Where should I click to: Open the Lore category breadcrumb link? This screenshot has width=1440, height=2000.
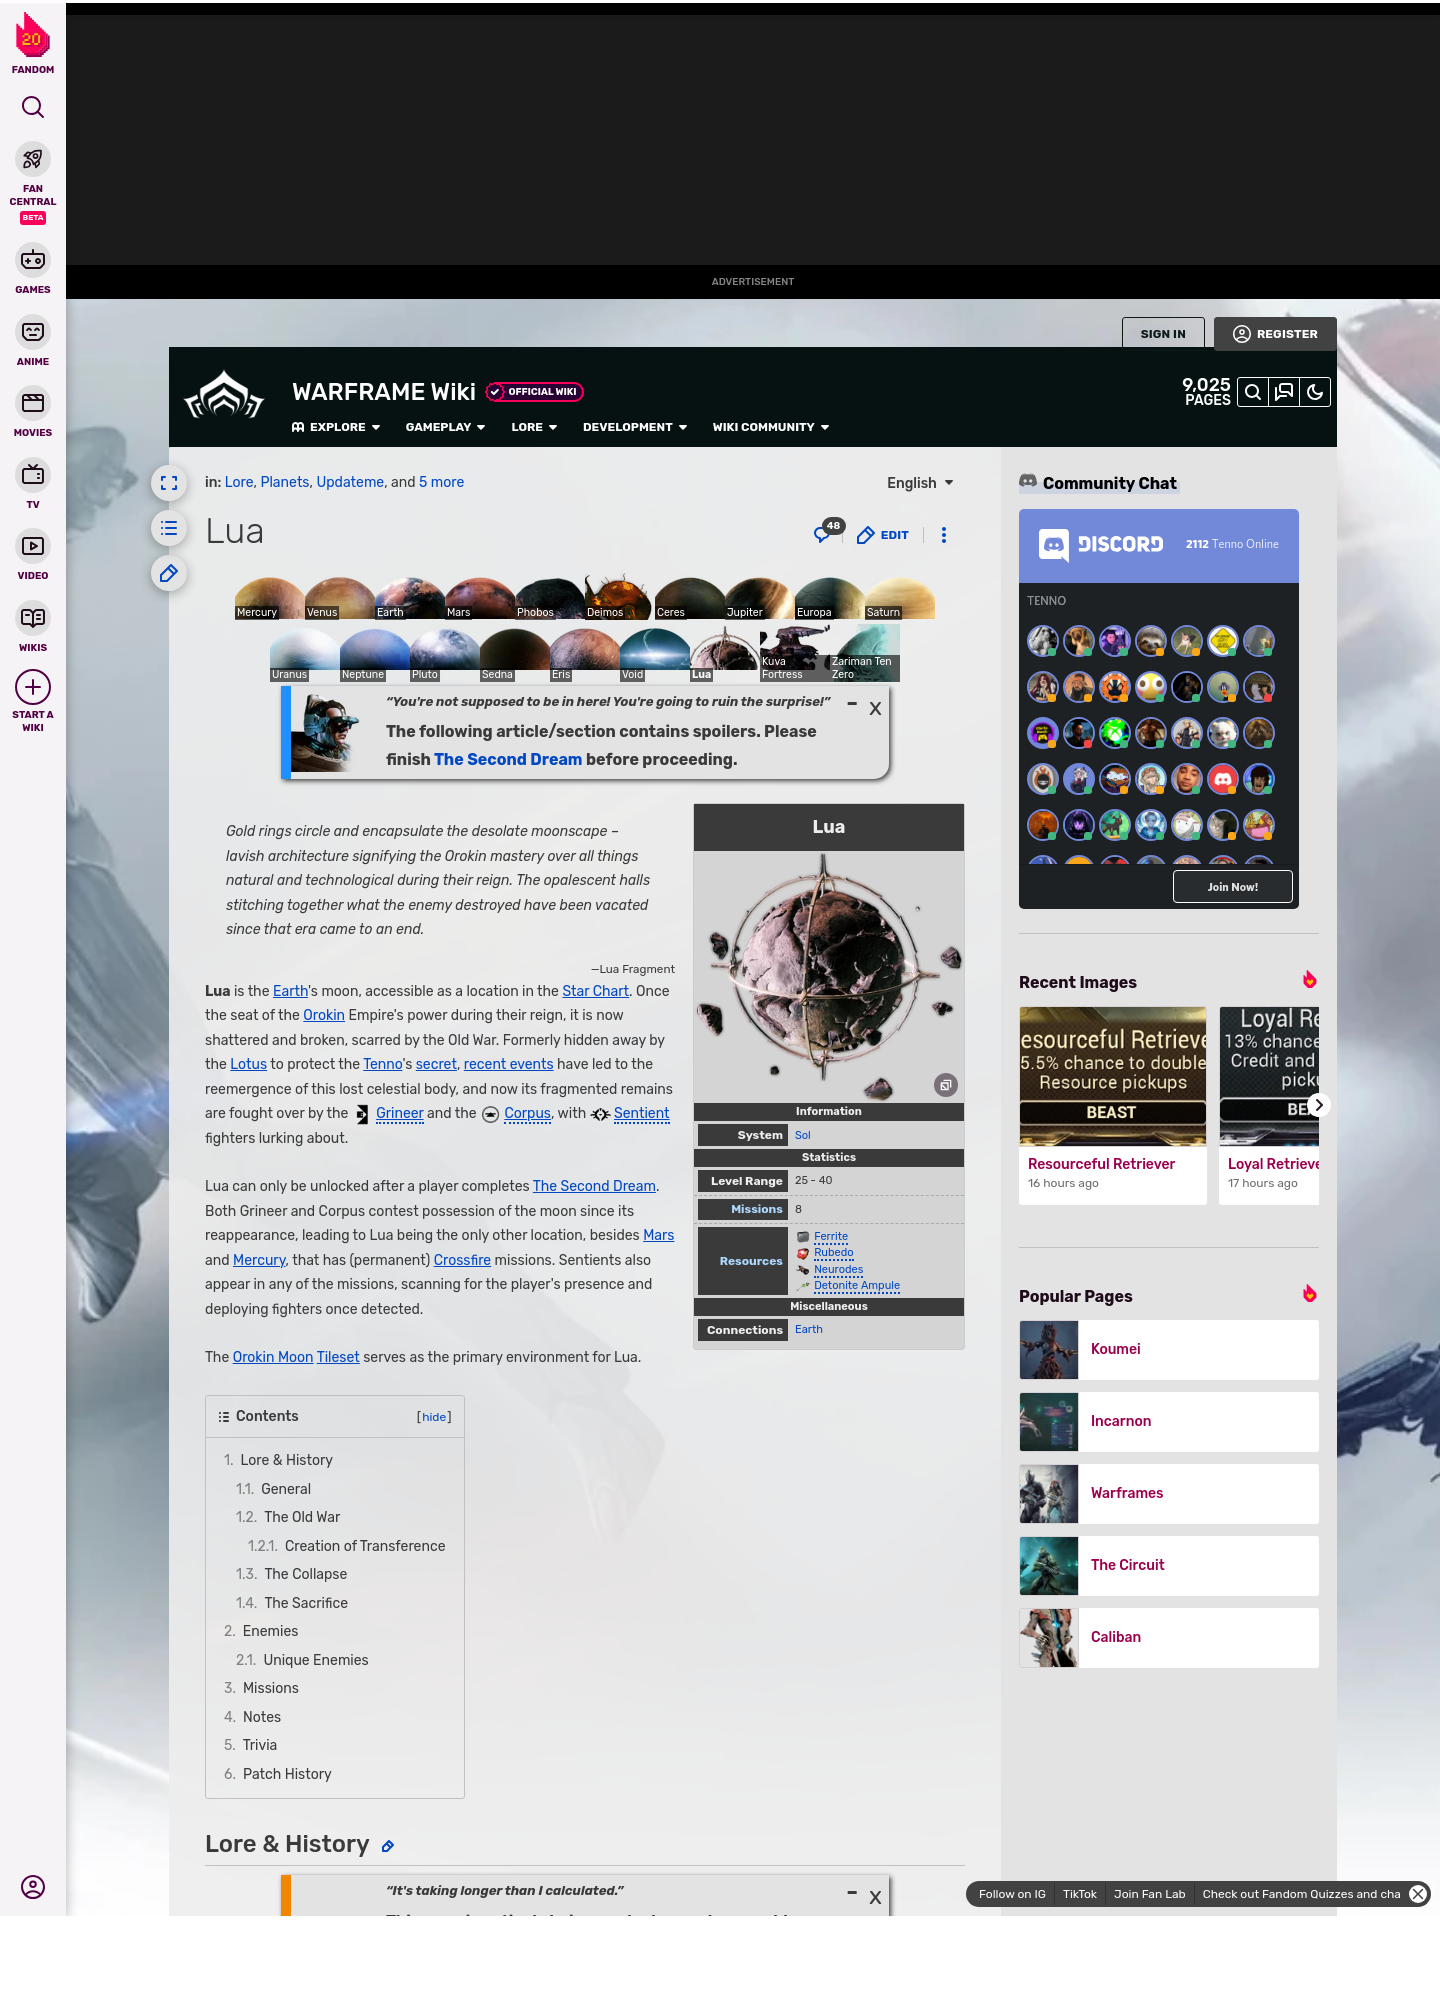[239, 482]
